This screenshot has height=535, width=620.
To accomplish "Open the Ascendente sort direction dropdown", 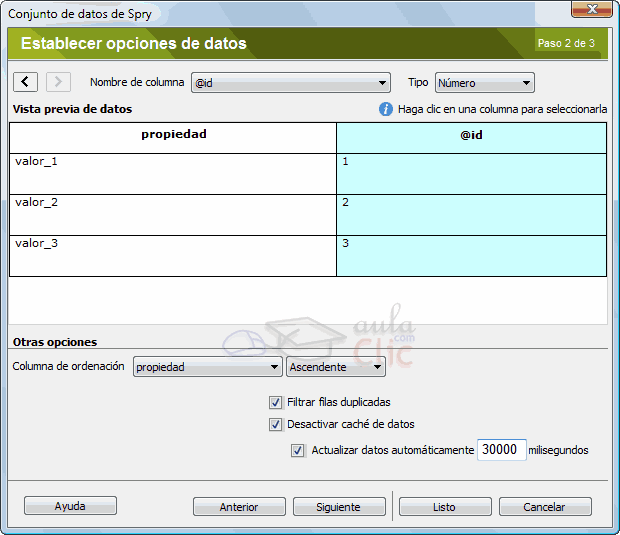I will click(335, 367).
